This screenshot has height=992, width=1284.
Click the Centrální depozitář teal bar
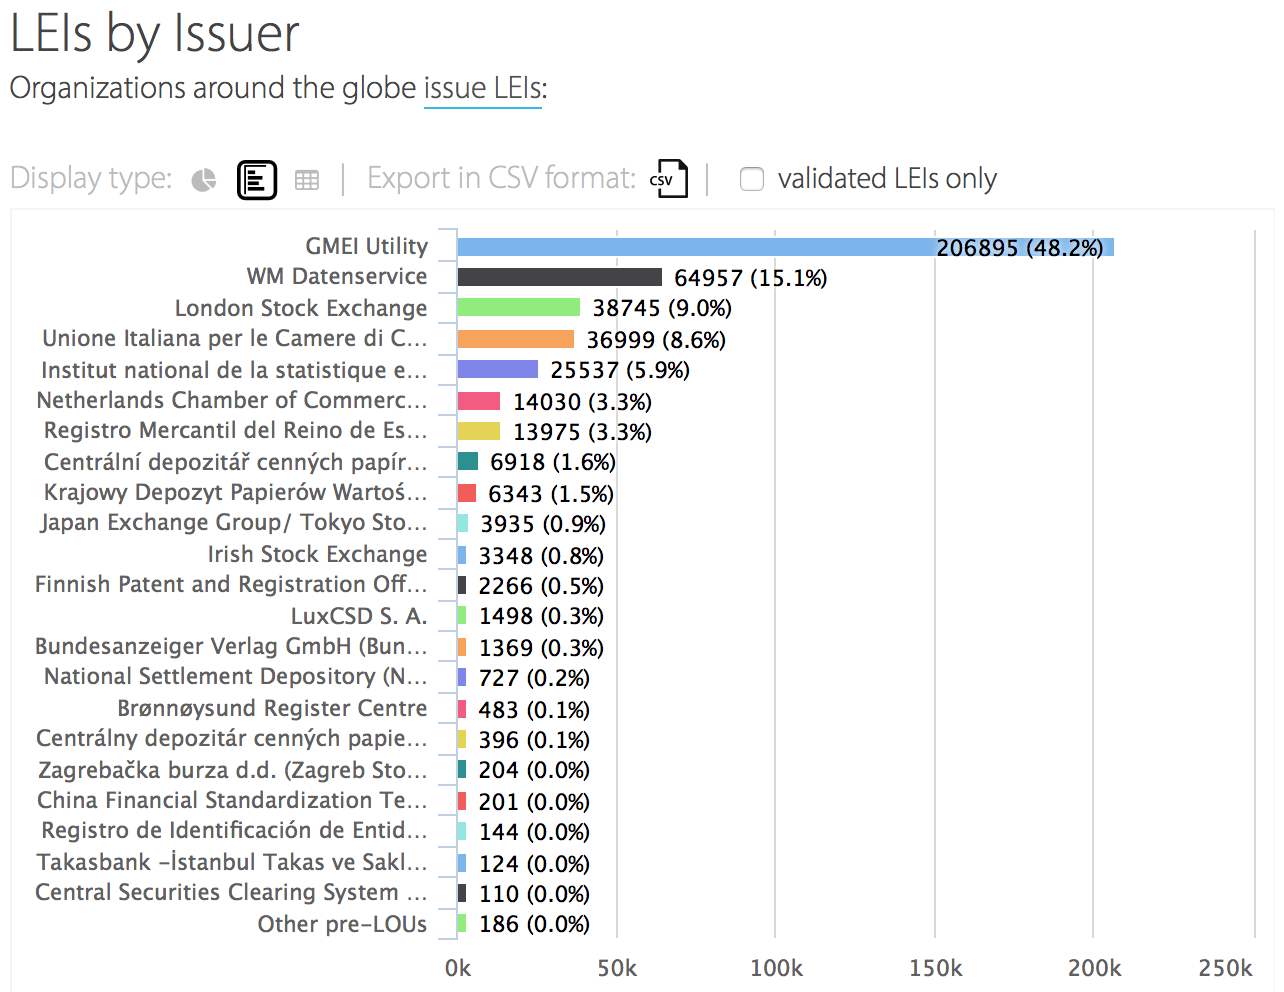[x=468, y=461]
